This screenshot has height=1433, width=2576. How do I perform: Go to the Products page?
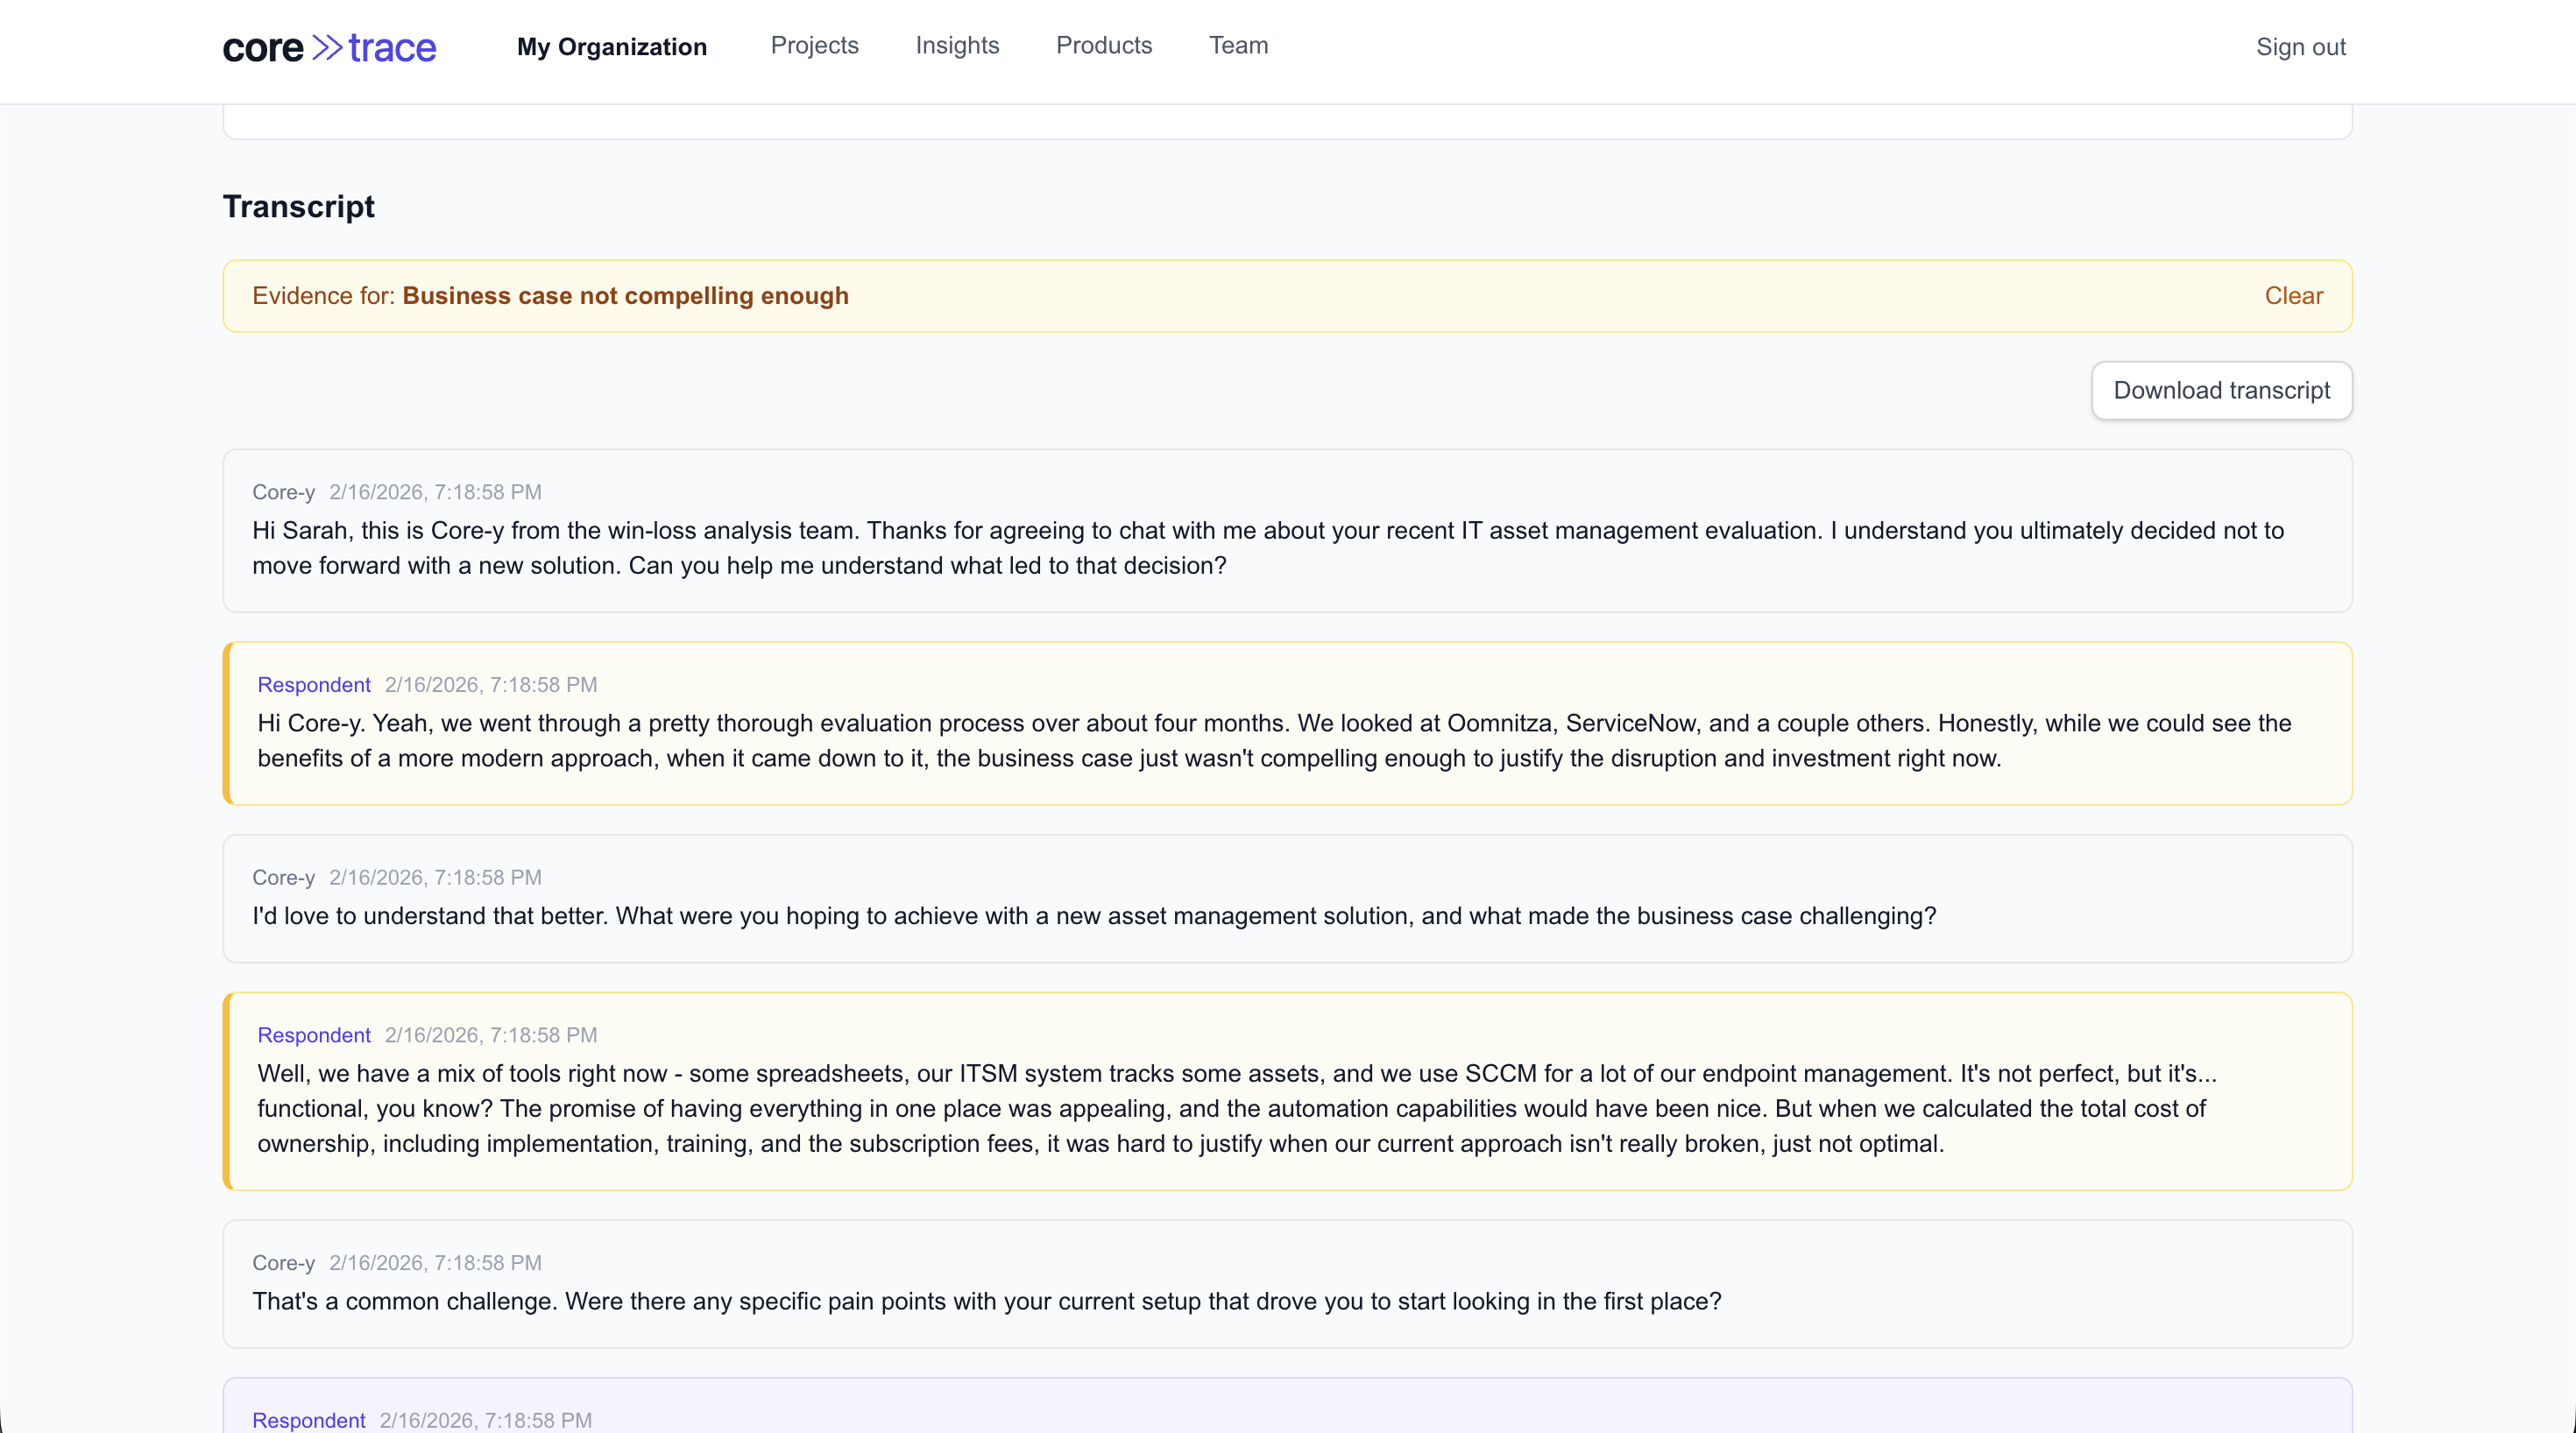(1104, 46)
